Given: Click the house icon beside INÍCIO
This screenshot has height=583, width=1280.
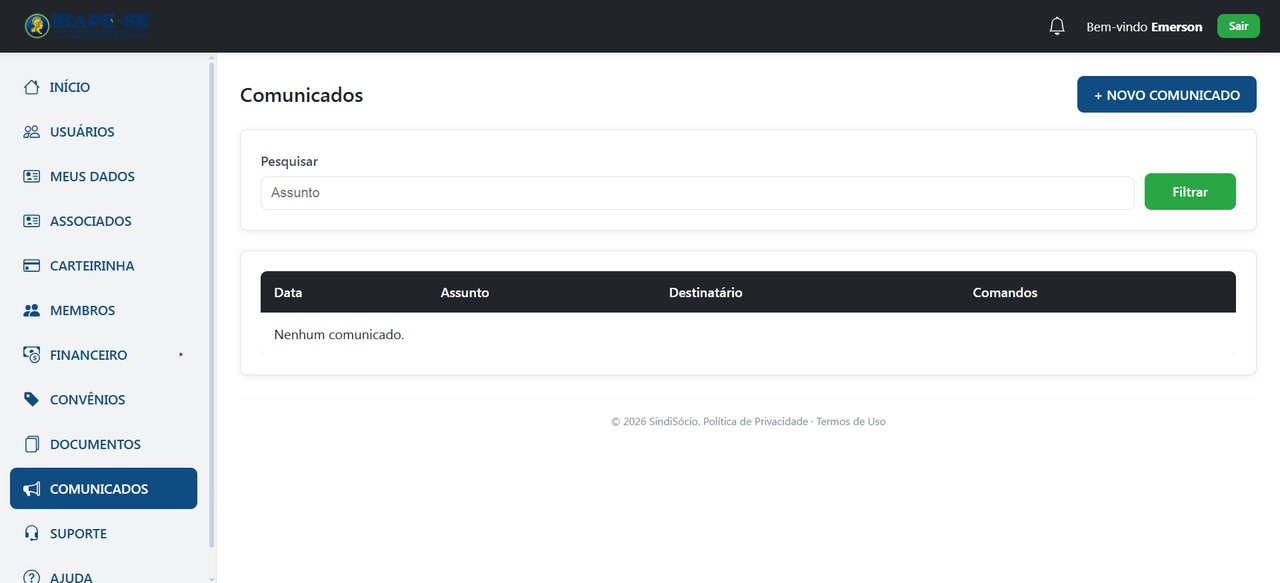Looking at the screenshot, I should click(x=32, y=87).
